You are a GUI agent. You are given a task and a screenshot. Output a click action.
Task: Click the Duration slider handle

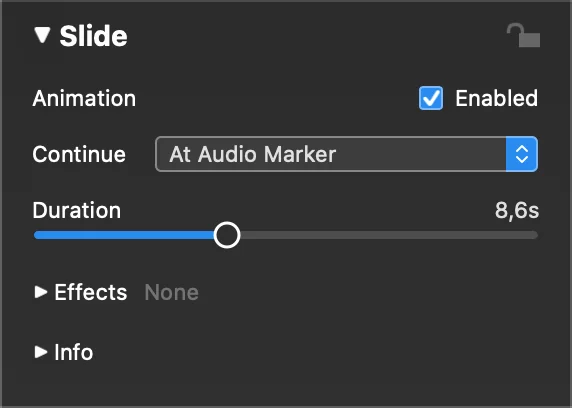pos(227,235)
